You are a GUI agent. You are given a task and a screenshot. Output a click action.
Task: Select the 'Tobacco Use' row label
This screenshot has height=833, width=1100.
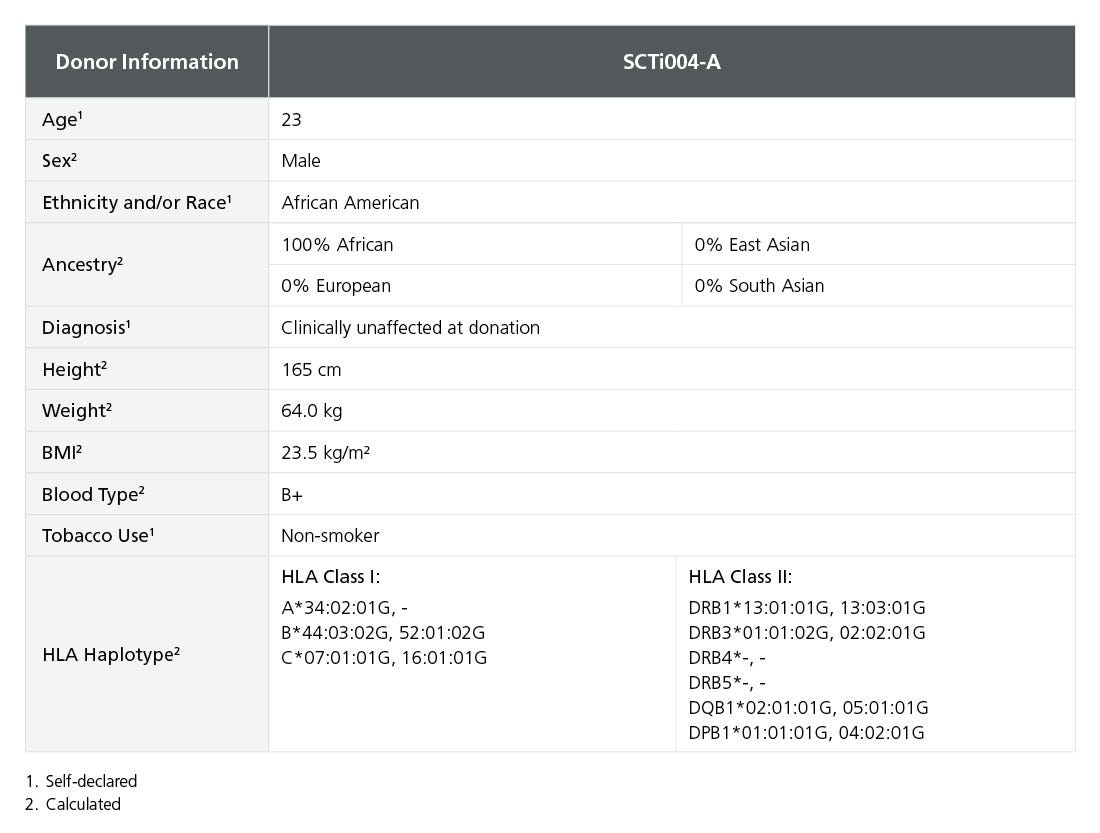pyautogui.click(x=98, y=536)
